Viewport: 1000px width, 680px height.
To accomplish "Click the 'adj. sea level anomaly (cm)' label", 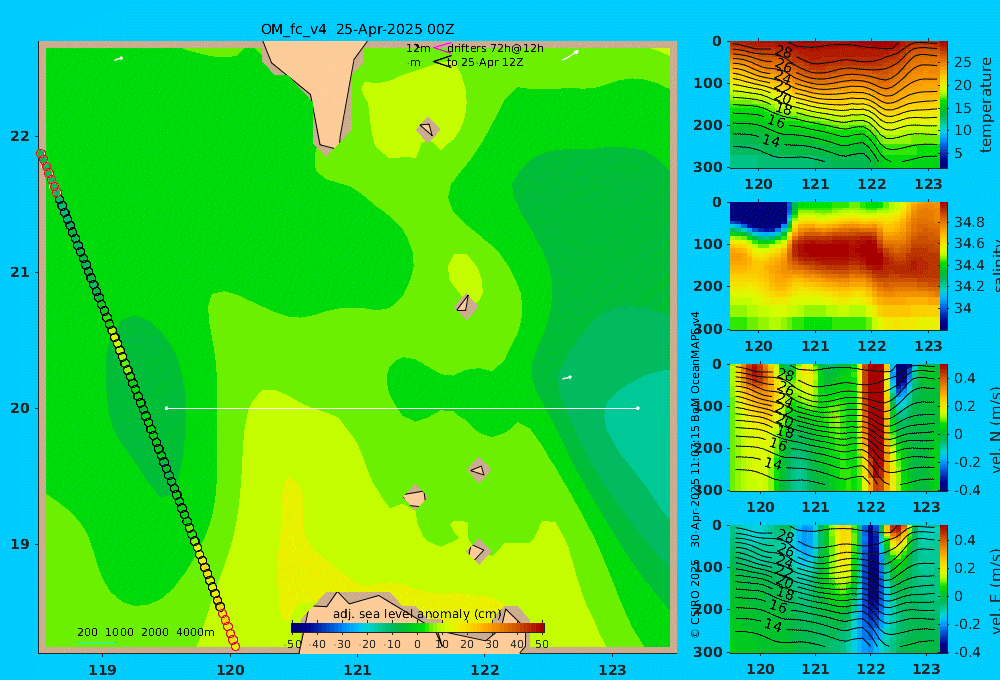I will click(x=417, y=614).
